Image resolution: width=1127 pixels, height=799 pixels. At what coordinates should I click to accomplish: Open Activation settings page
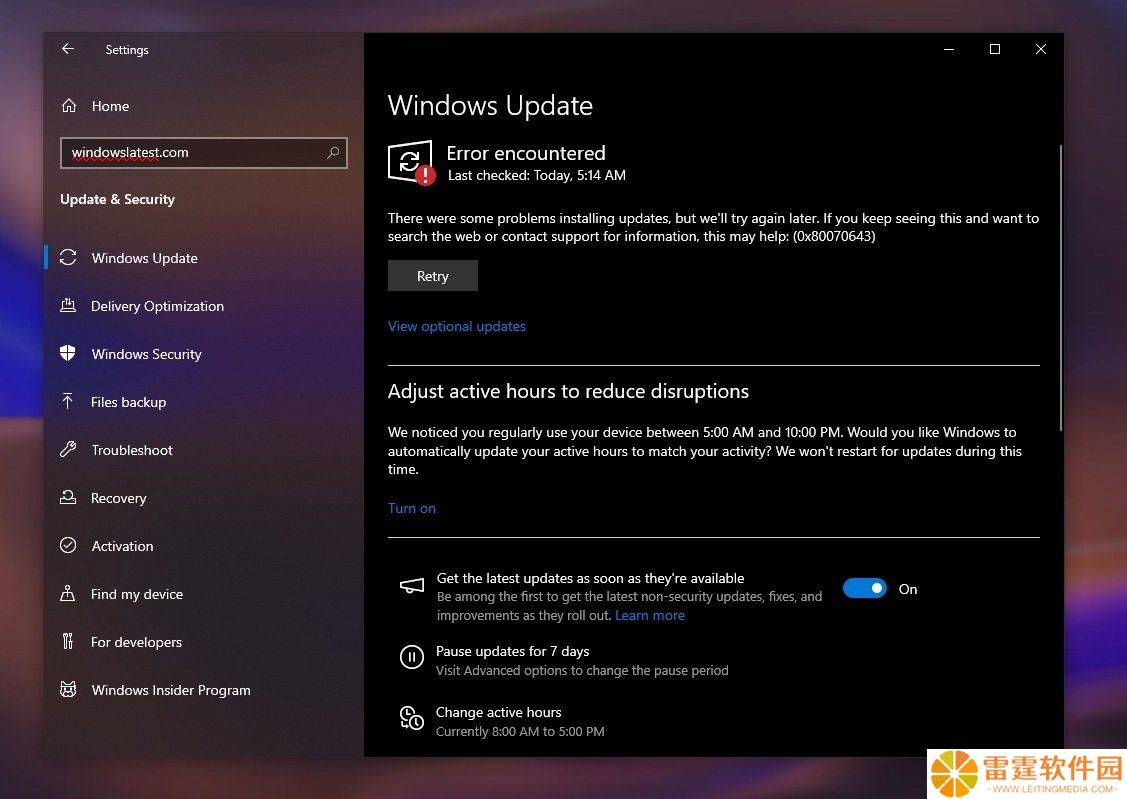click(x=122, y=546)
